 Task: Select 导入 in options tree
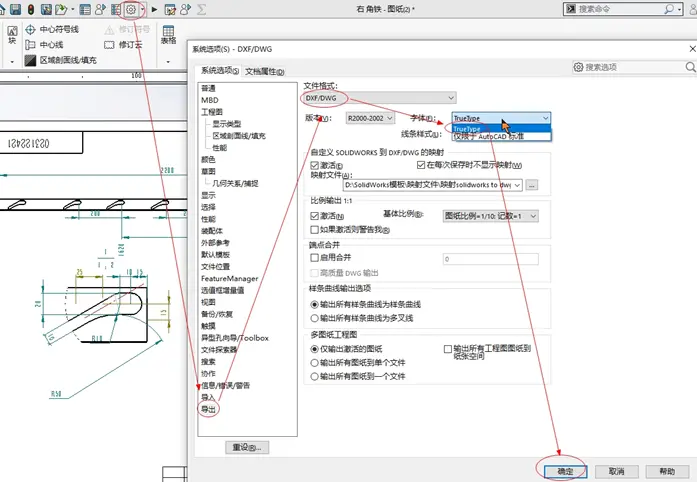pos(208,397)
